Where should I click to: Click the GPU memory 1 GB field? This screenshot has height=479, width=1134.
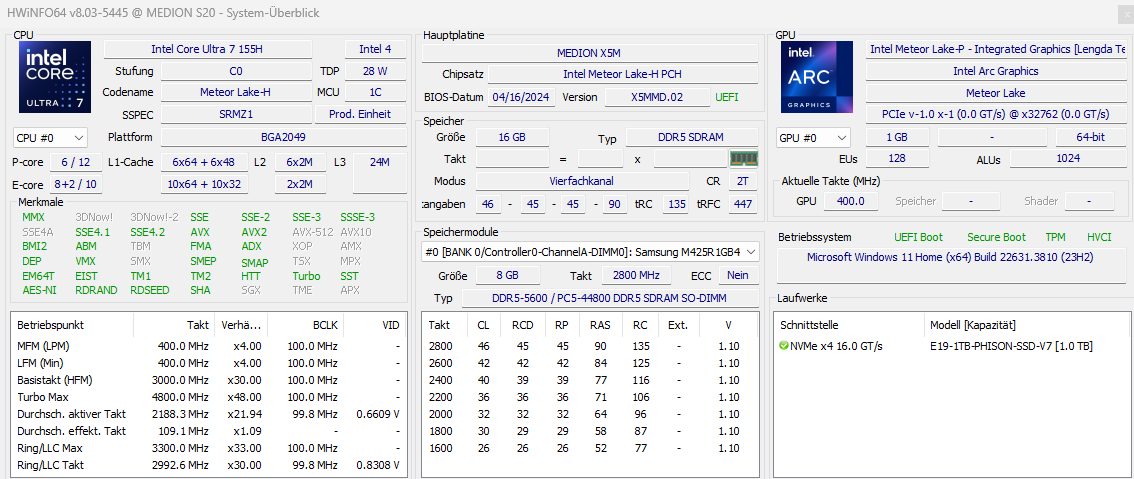[x=897, y=137]
